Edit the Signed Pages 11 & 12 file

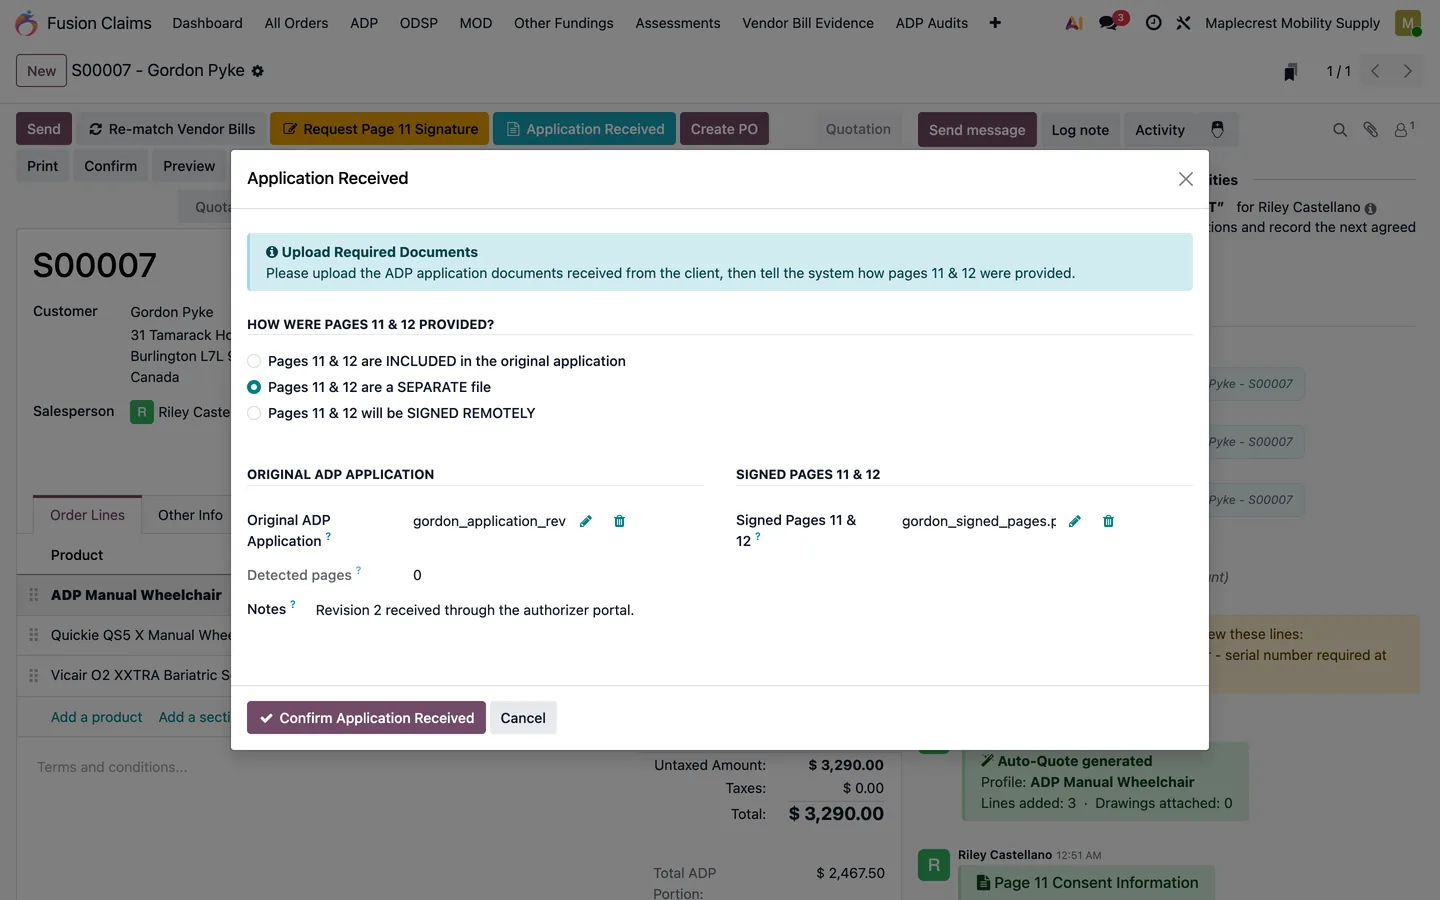(1075, 521)
